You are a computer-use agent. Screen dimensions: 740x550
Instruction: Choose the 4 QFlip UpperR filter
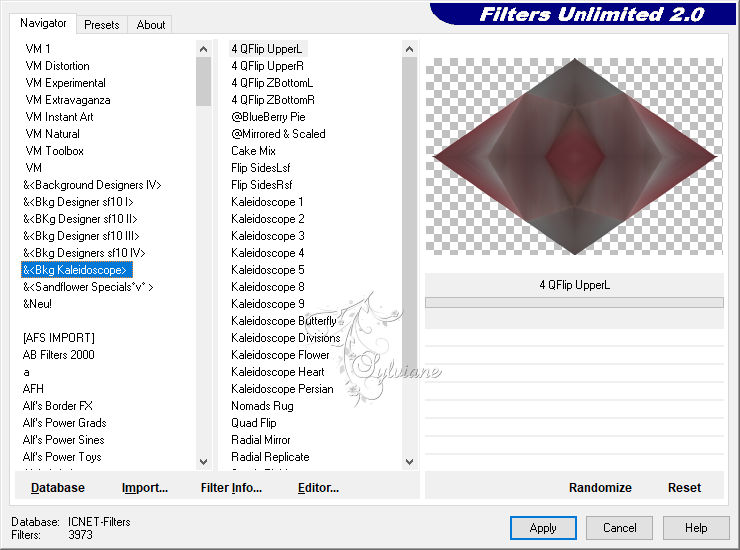tap(268, 66)
